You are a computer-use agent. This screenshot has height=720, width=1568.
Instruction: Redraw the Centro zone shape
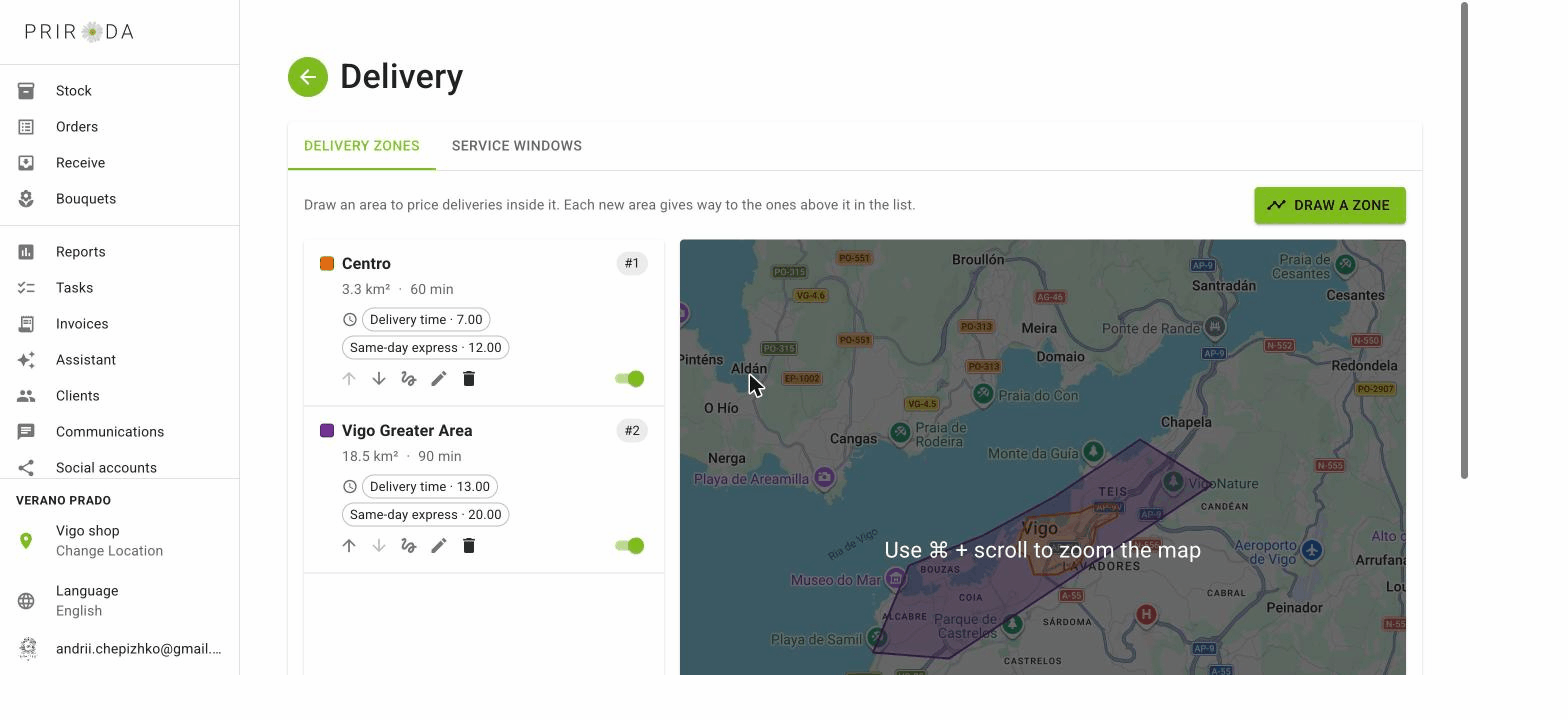coord(409,379)
